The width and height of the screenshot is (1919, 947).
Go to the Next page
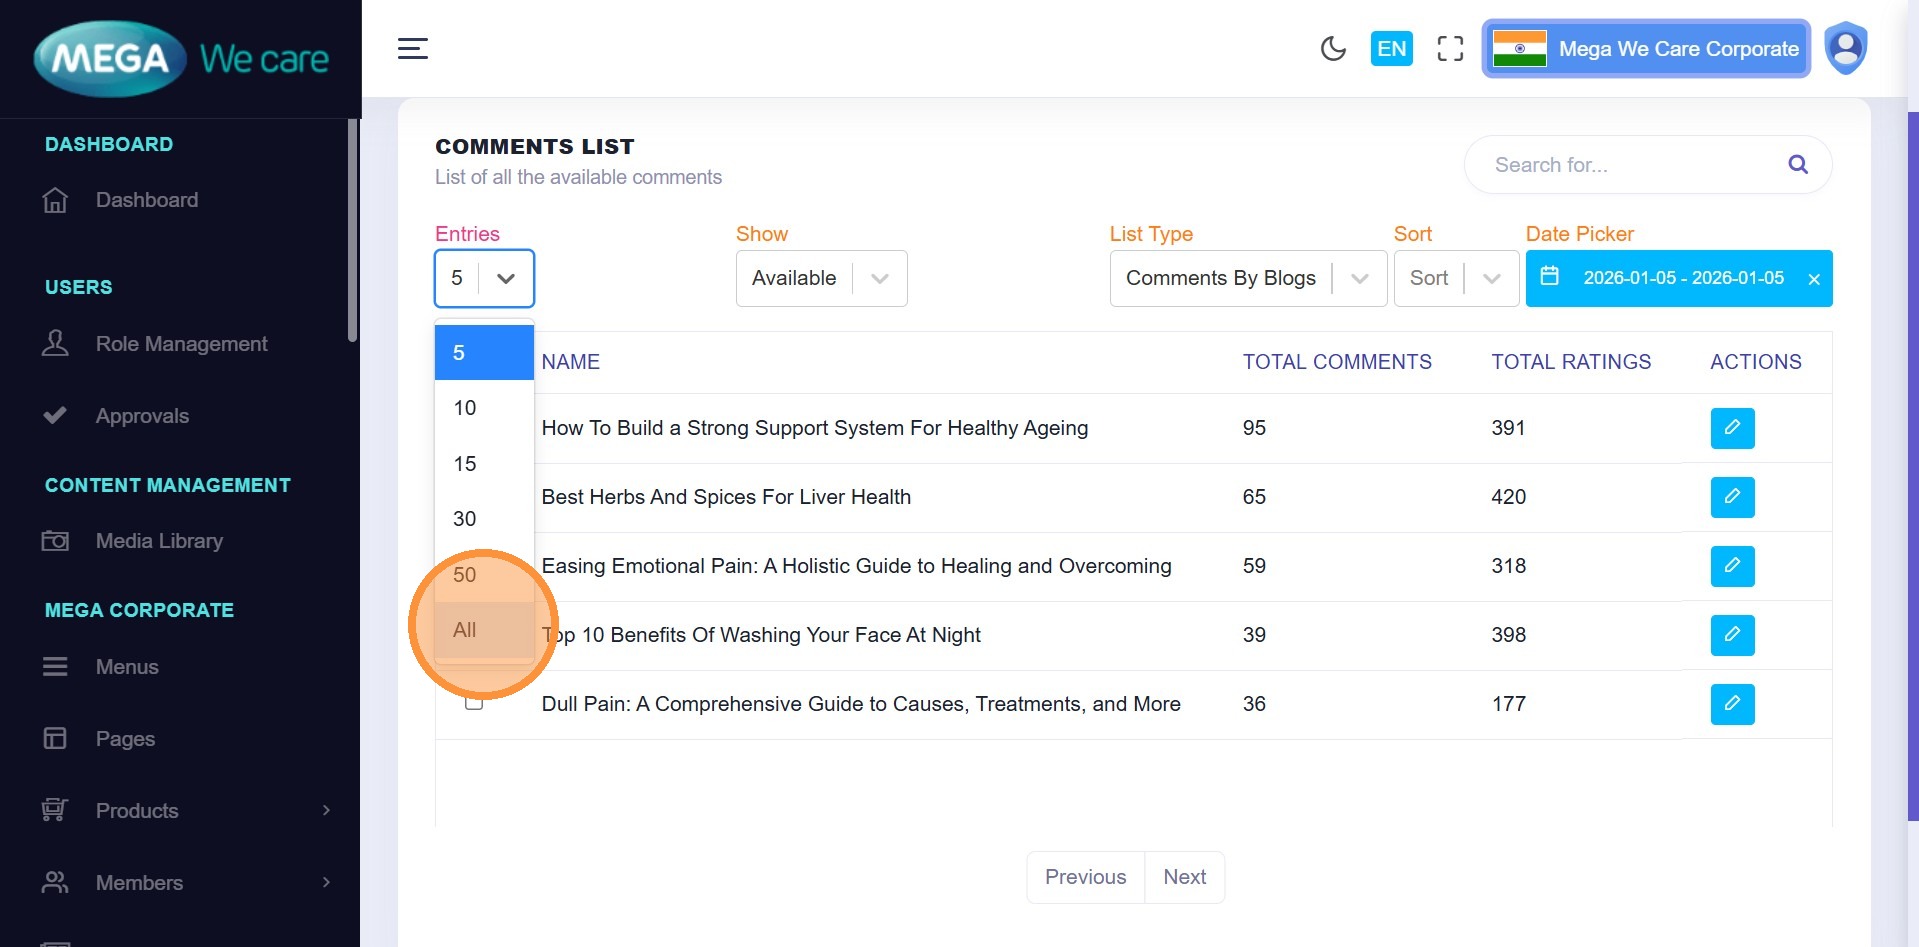click(1184, 877)
